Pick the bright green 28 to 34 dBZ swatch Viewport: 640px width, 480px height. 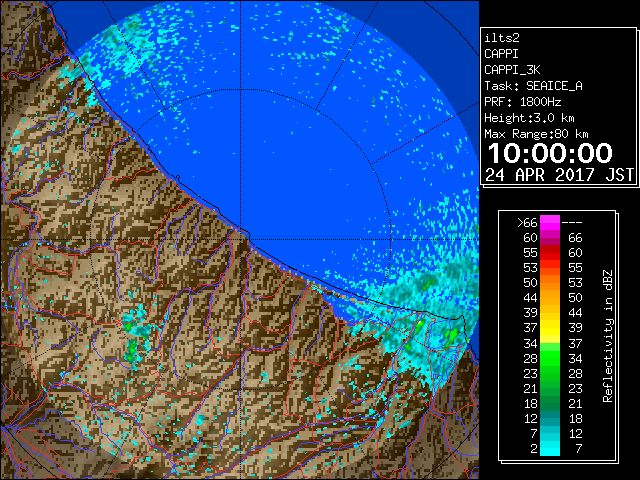tap(550, 358)
